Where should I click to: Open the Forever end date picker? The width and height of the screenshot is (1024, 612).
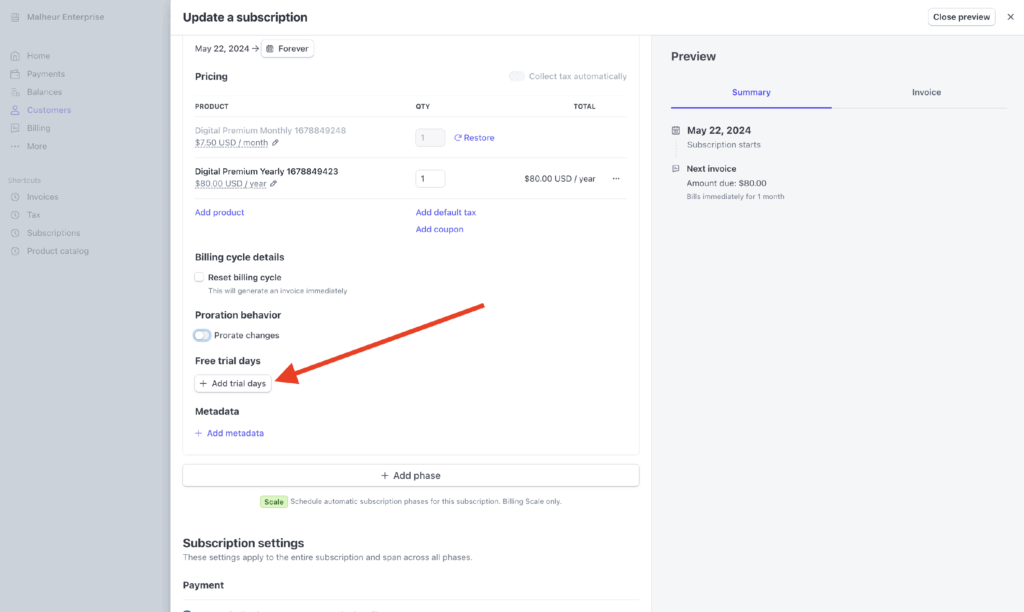click(287, 48)
